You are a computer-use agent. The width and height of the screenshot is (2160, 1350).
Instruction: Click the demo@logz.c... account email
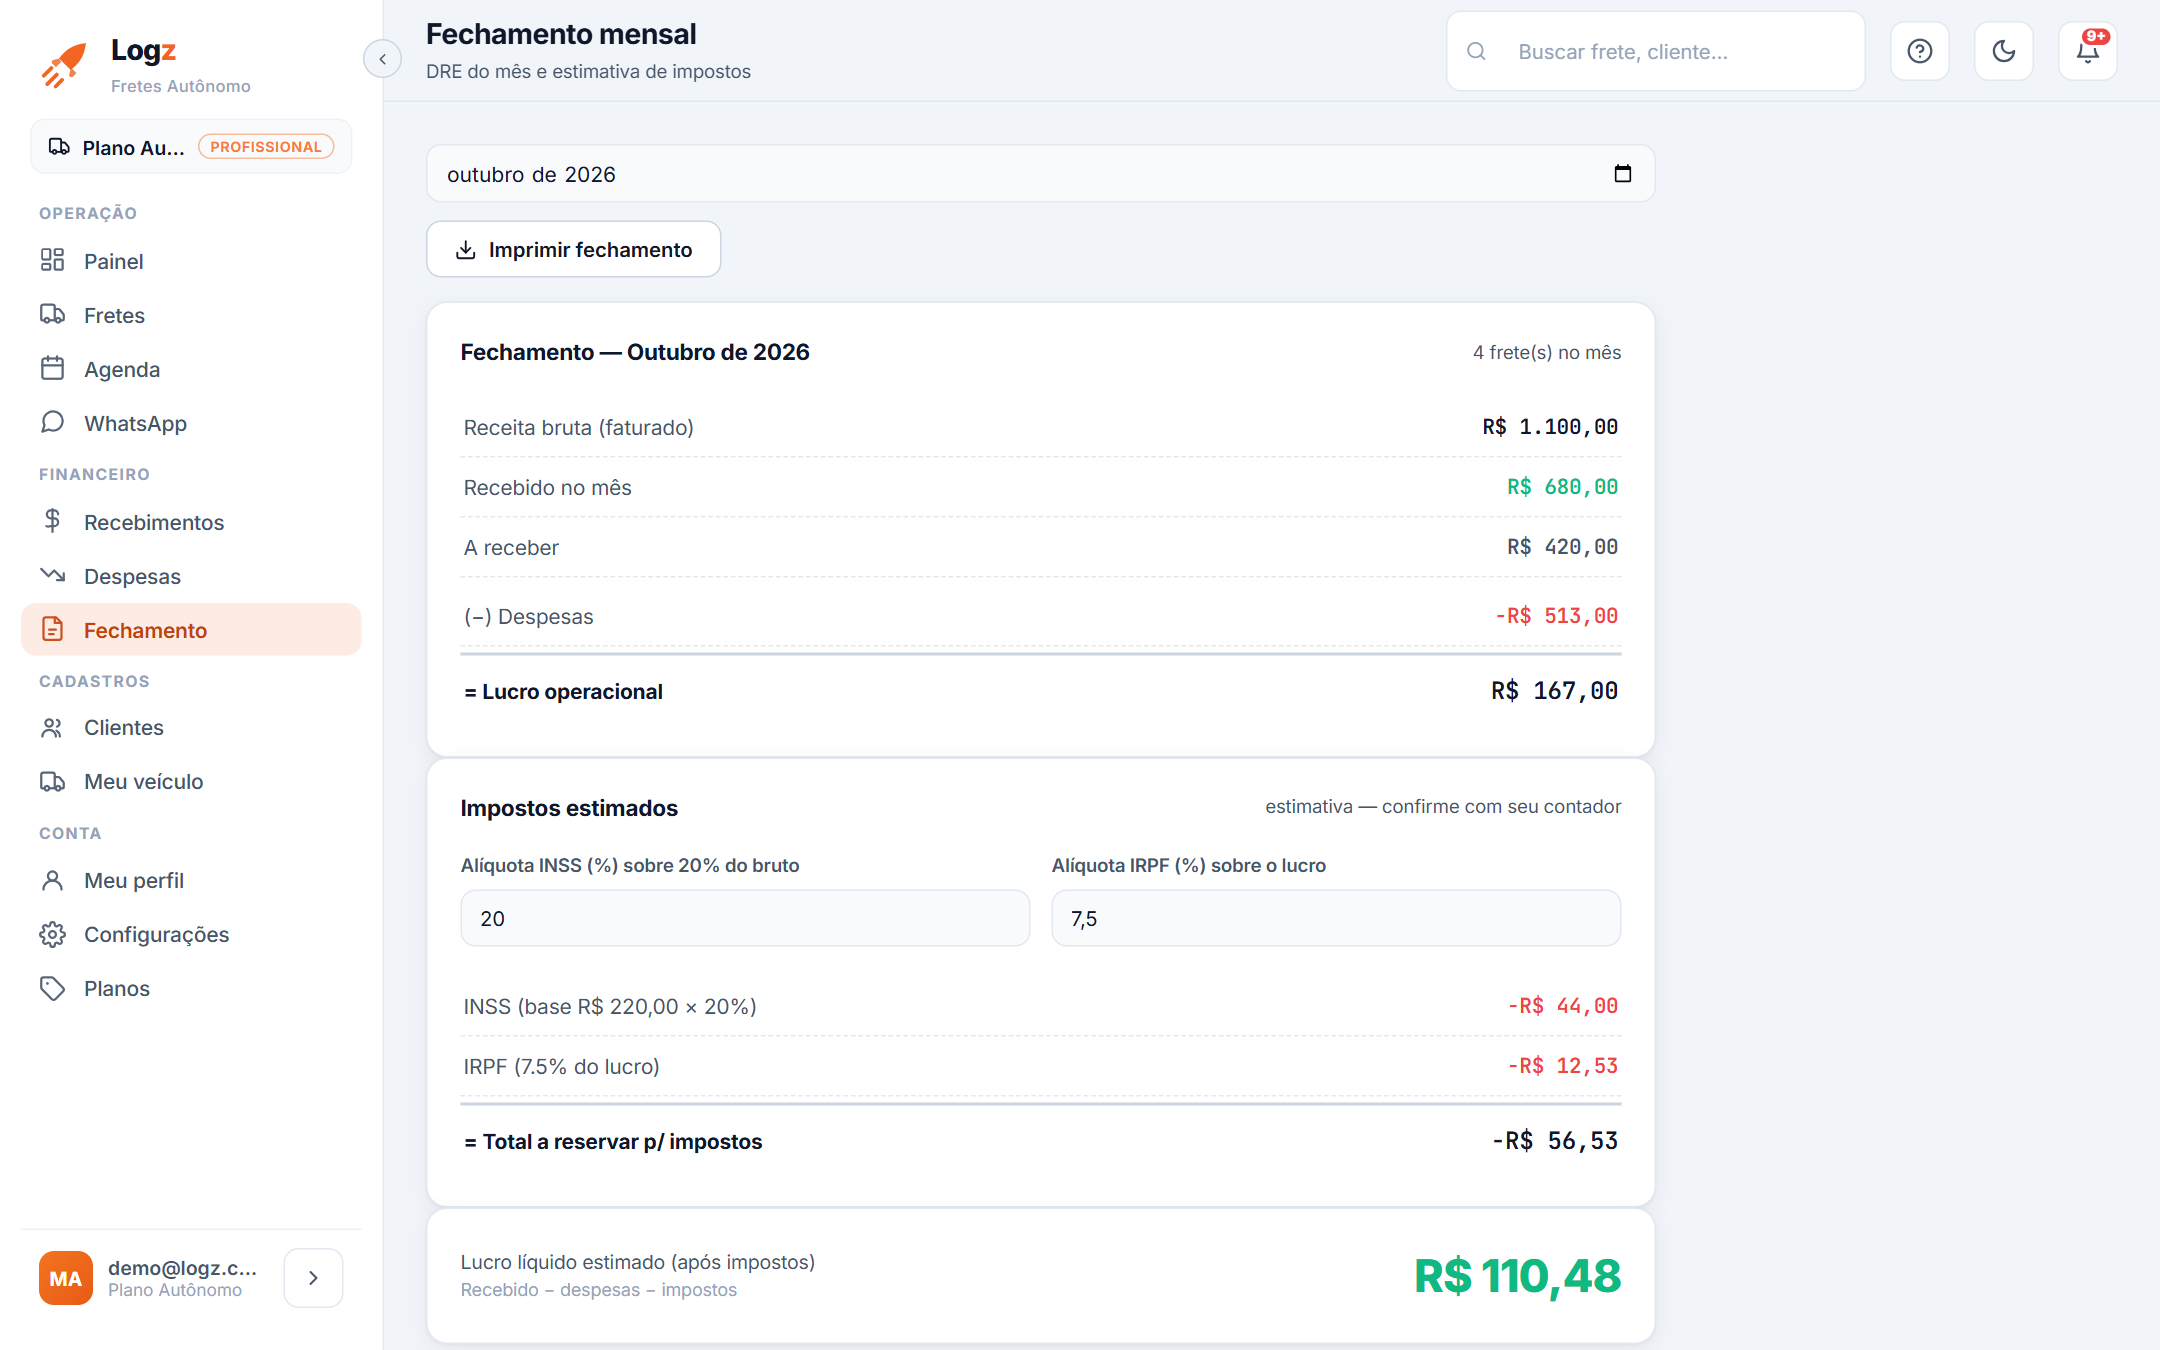pyautogui.click(x=183, y=1268)
